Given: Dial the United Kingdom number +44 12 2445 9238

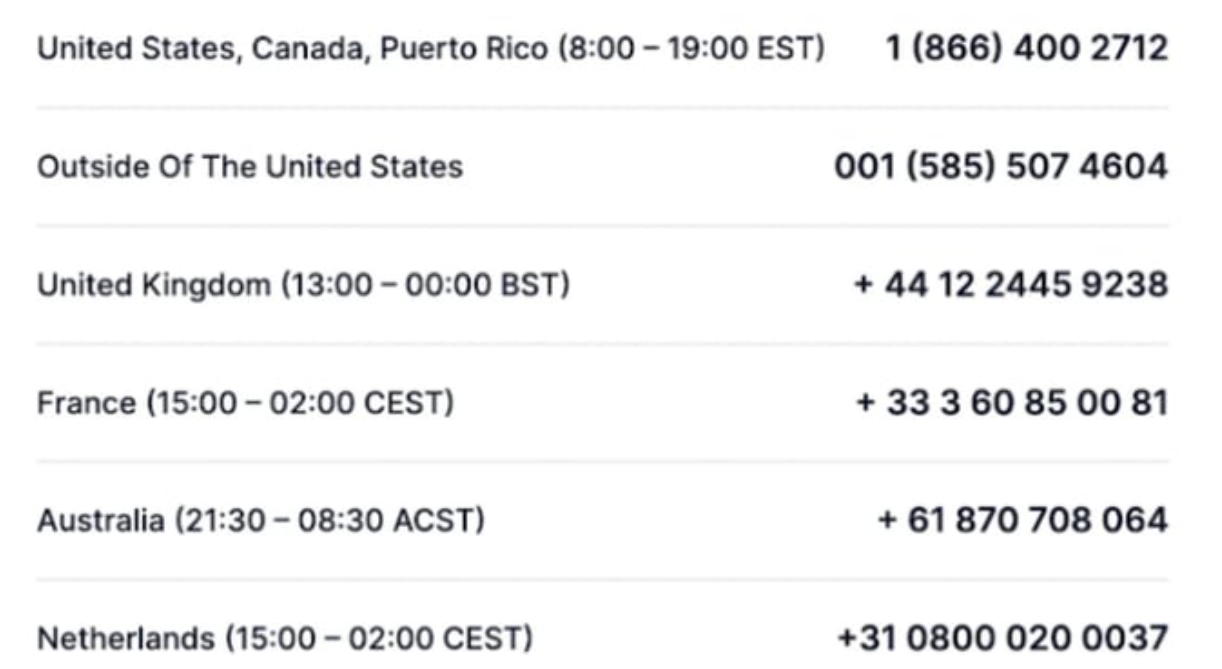Looking at the screenshot, I should [1010, 285].
